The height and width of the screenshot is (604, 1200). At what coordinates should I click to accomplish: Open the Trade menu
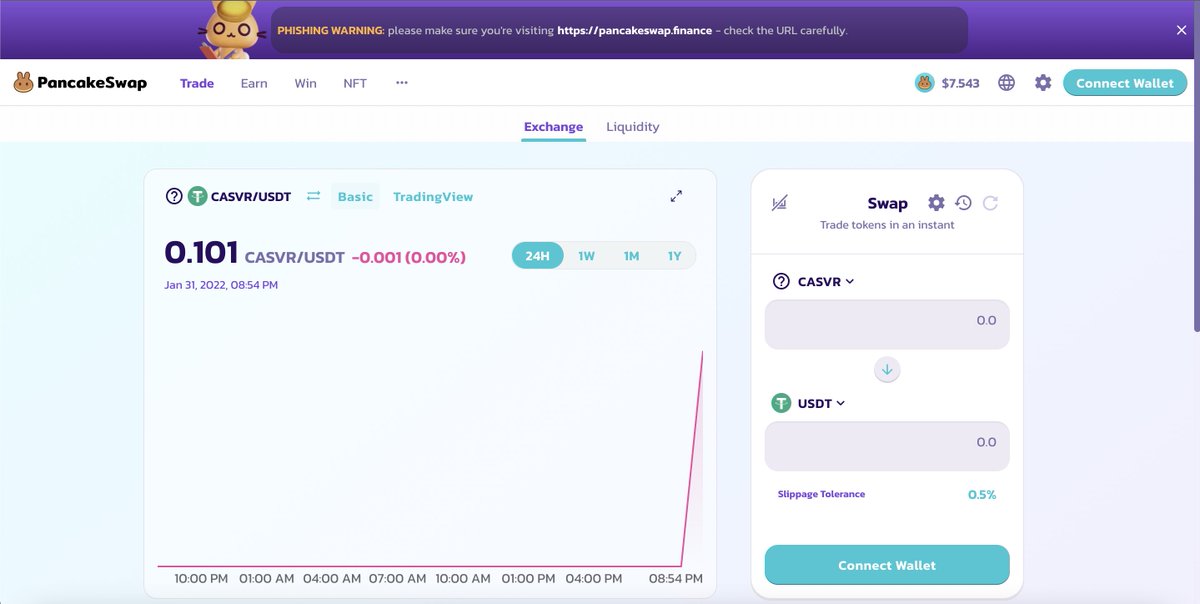(197, 83)
